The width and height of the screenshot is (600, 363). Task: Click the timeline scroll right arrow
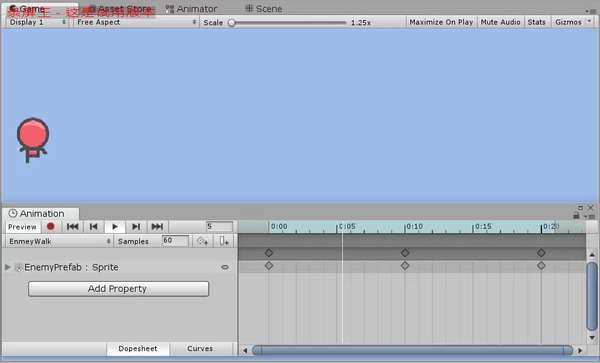pos(580,350)
